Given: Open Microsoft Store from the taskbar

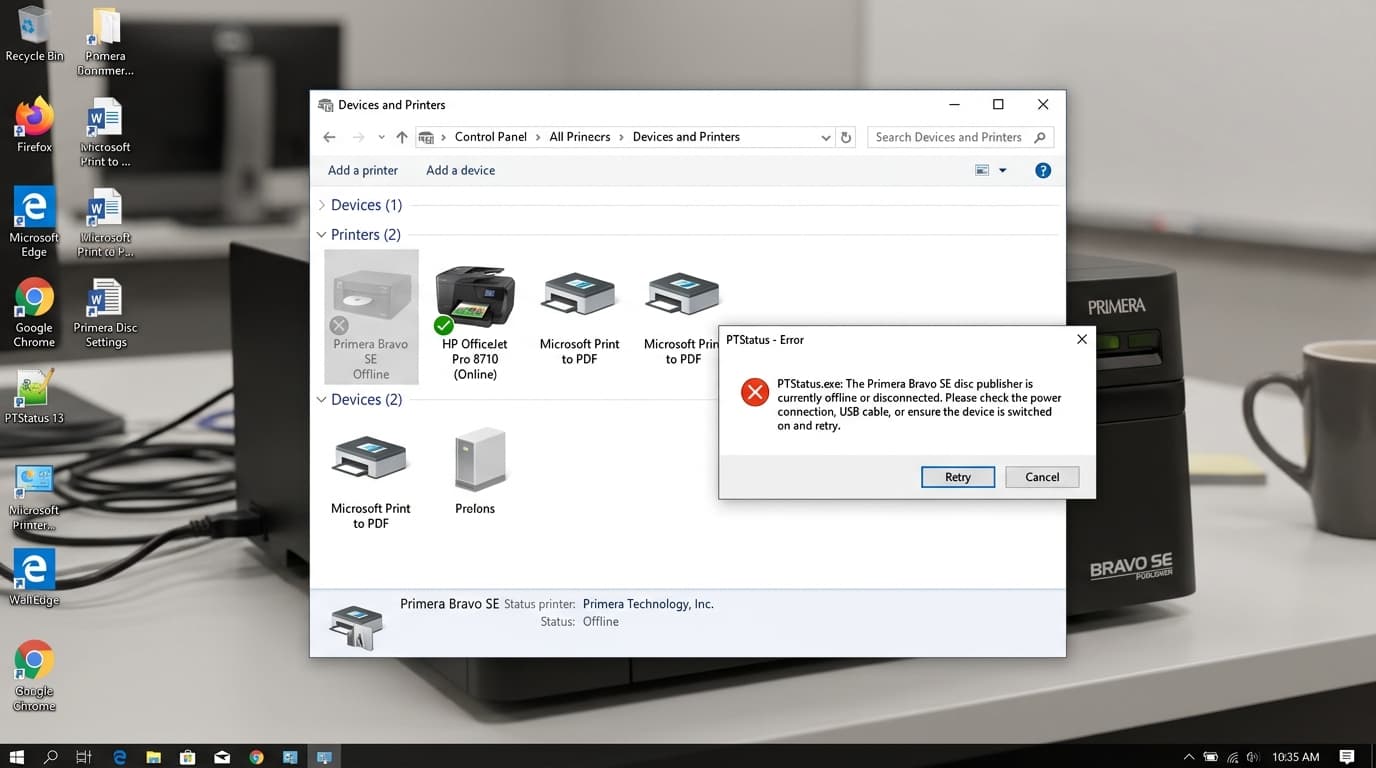Looking at the screenshot, I should click(187, 757).
